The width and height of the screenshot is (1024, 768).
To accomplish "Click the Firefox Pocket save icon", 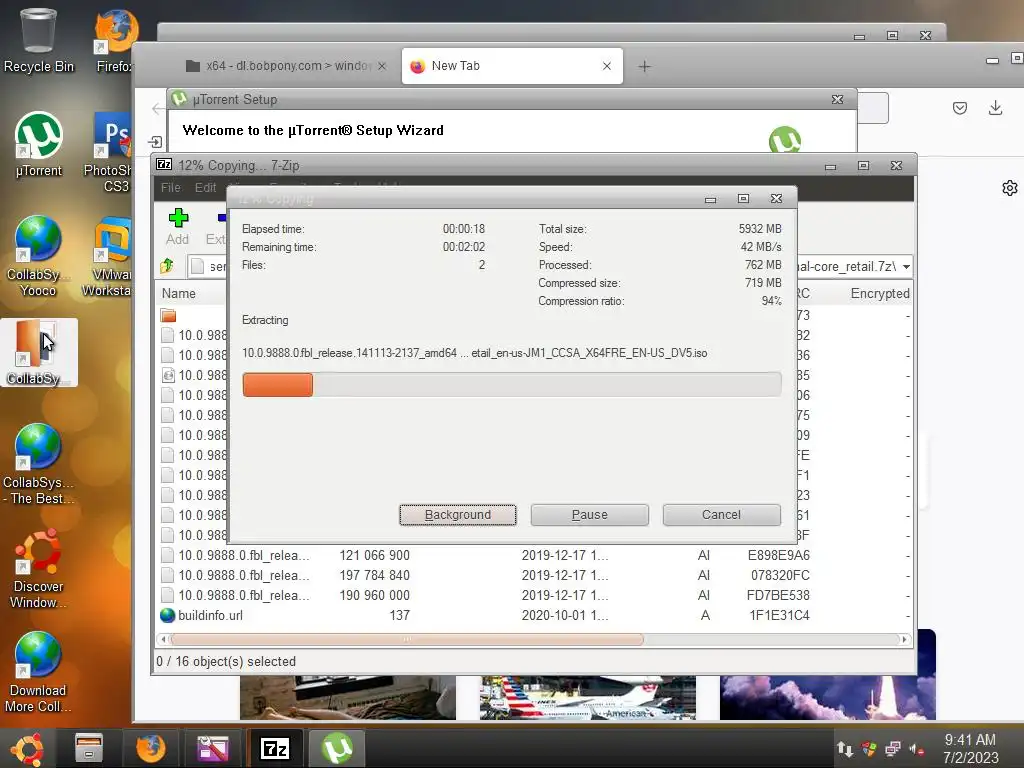I will (x=959, y=108).
